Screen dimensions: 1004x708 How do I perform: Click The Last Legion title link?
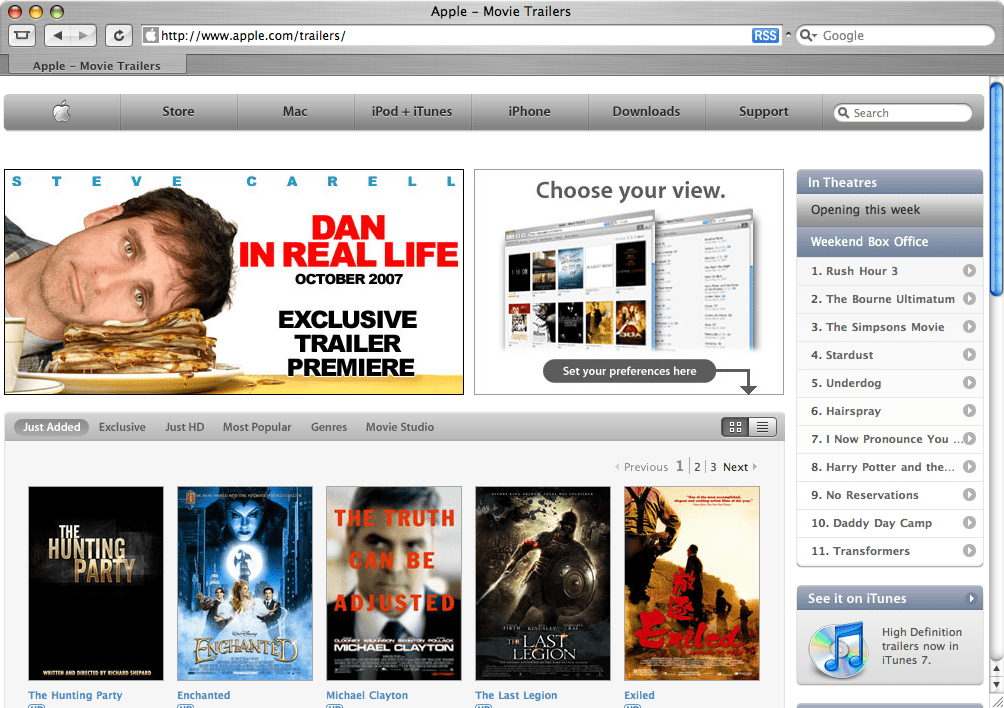point(516,695)
